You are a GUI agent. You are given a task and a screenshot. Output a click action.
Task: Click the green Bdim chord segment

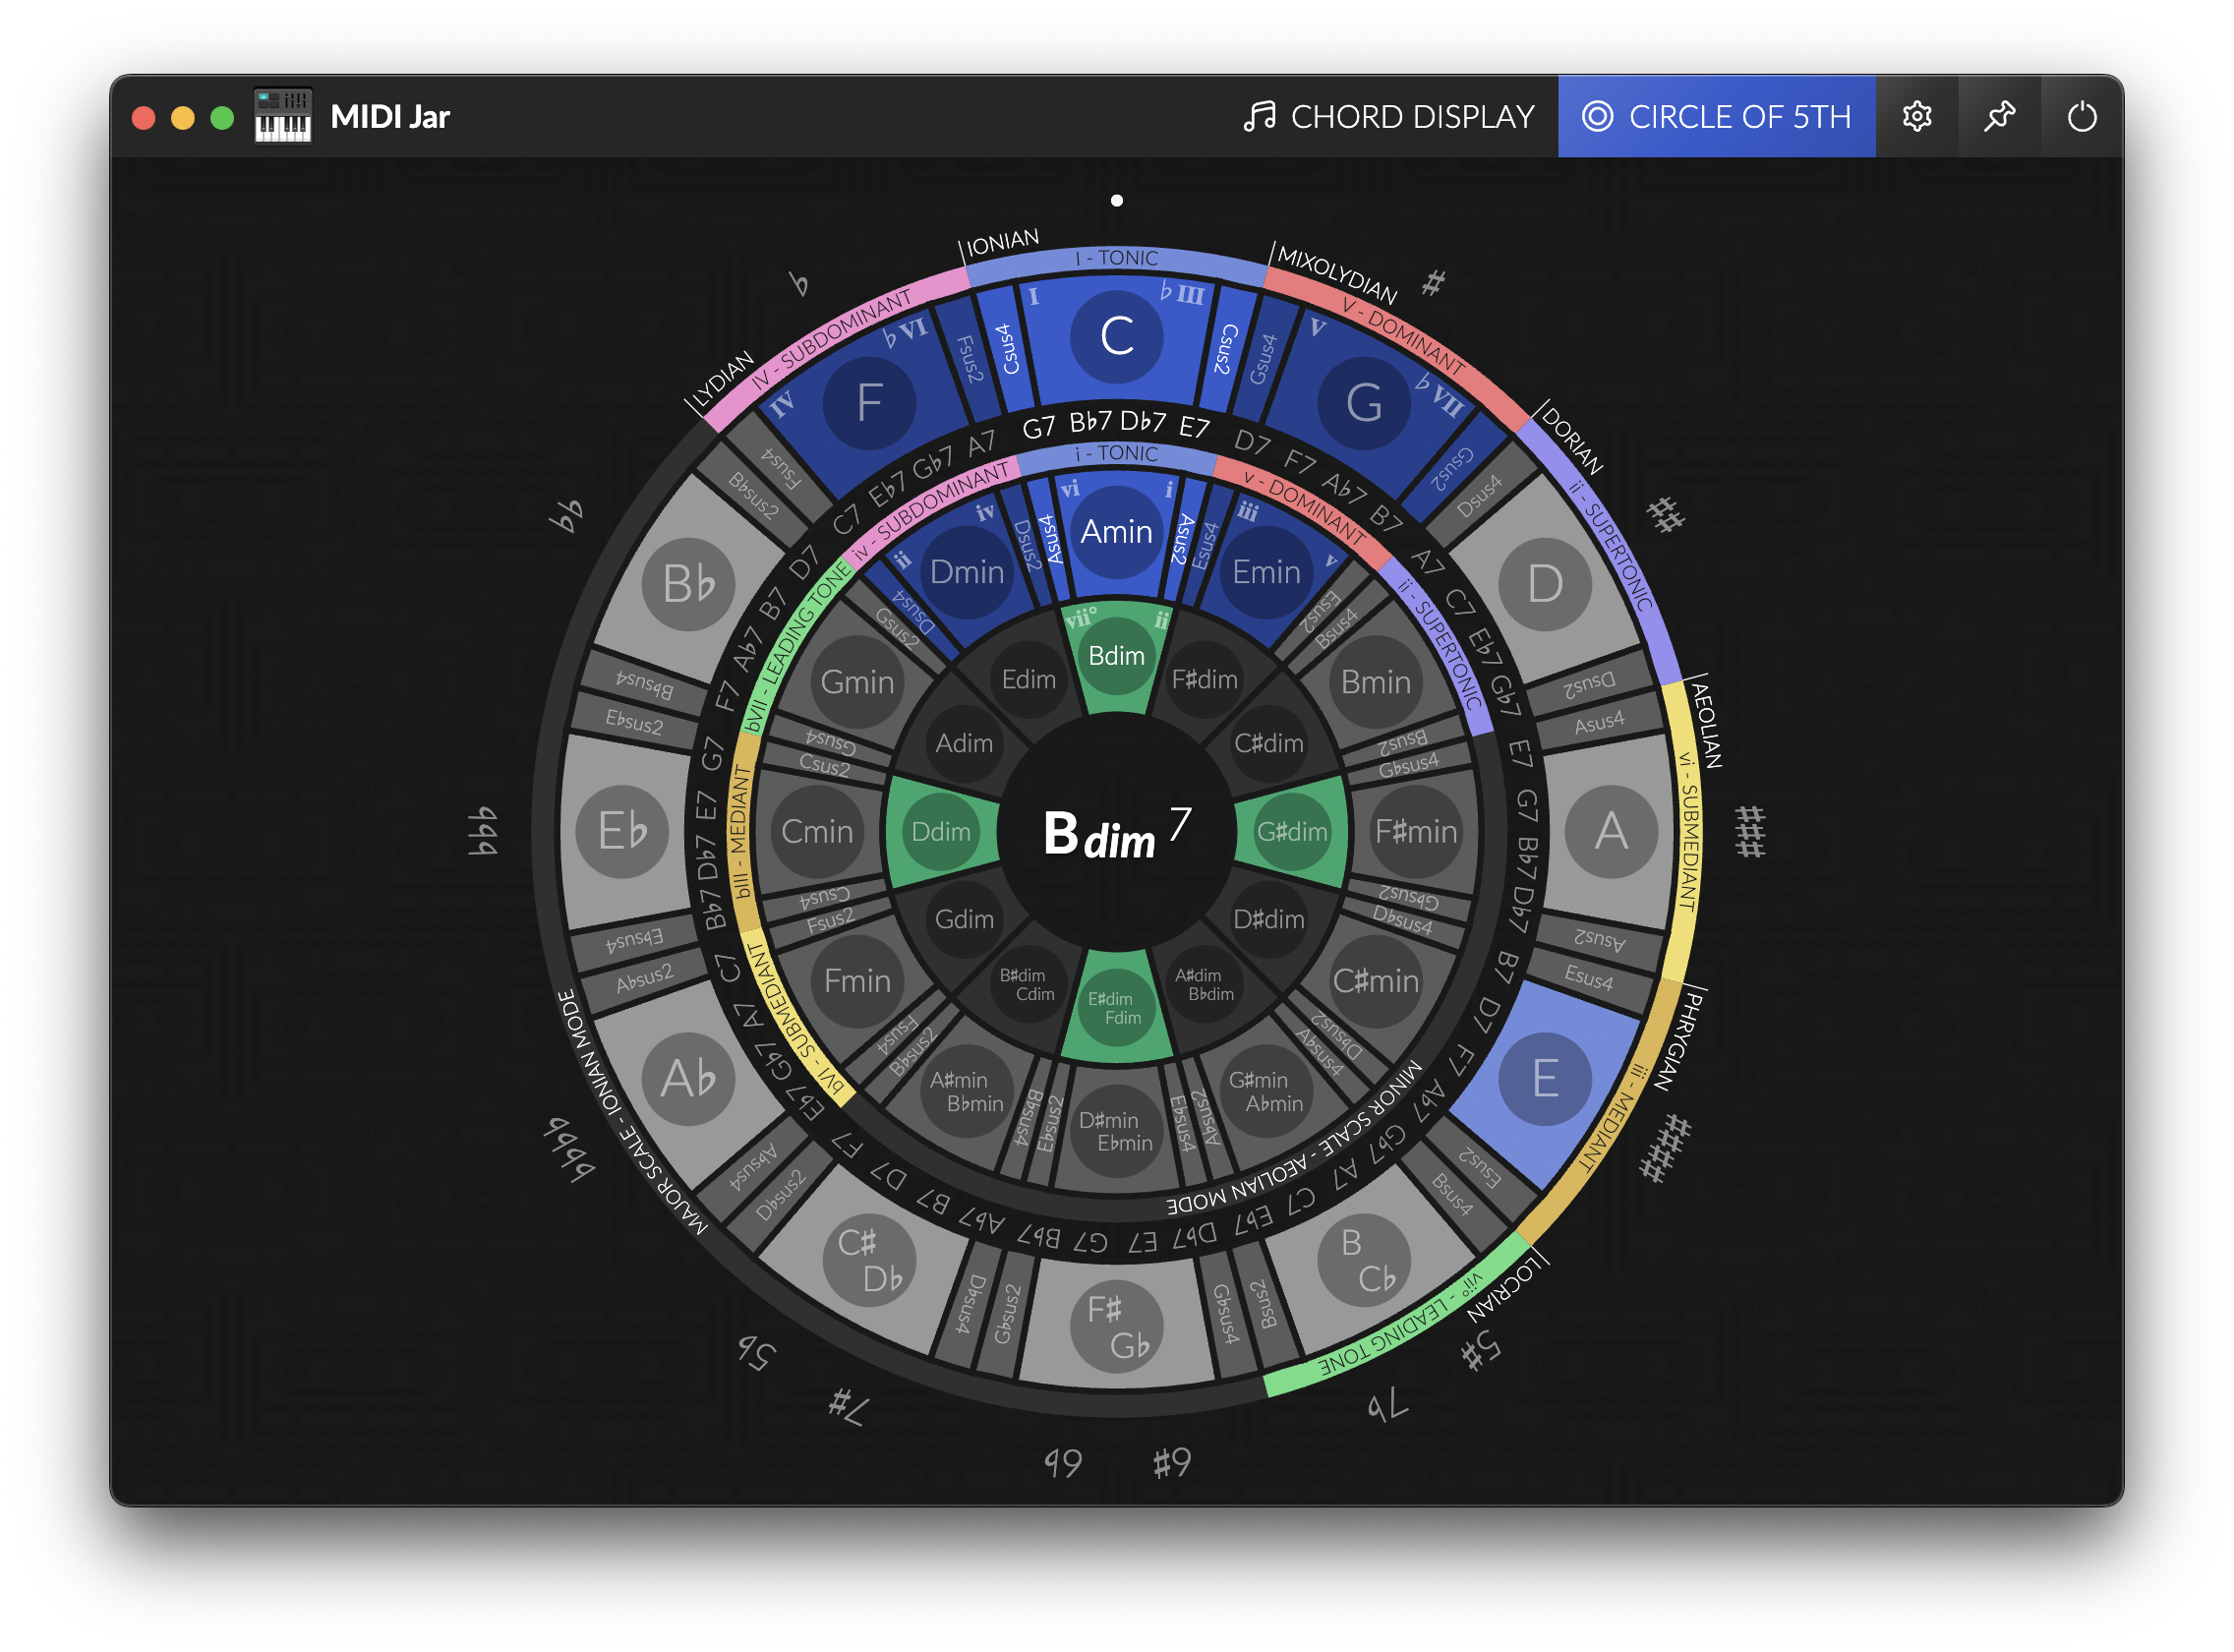pos(1116,656)
